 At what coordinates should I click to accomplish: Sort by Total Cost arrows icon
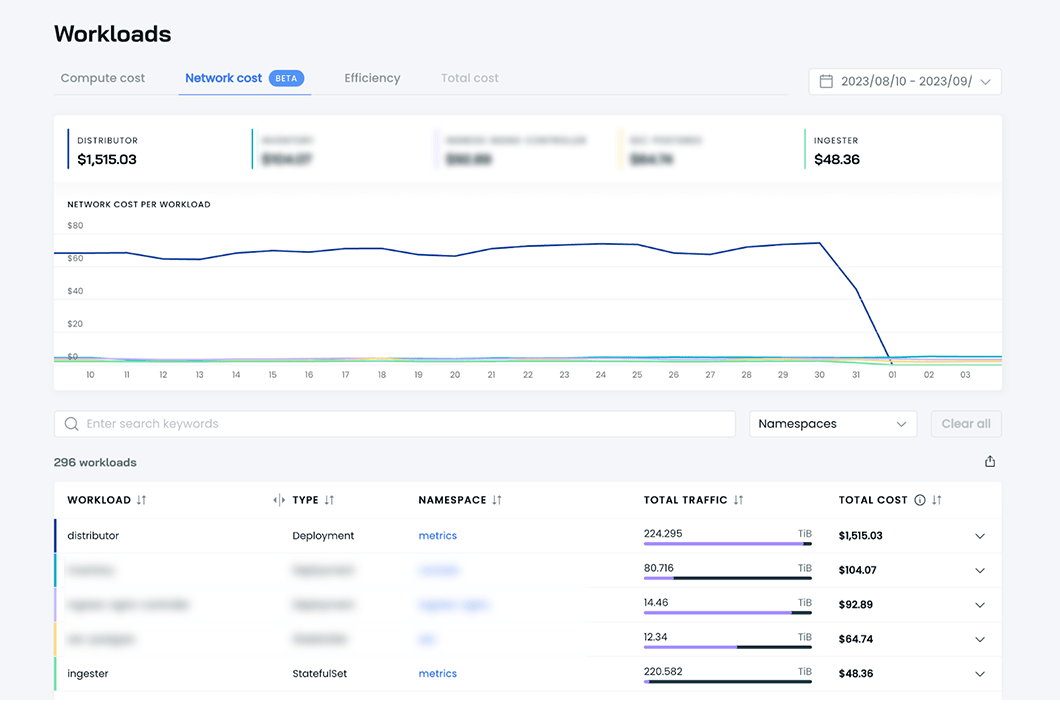pyautogui.click(x=937, y=500)
